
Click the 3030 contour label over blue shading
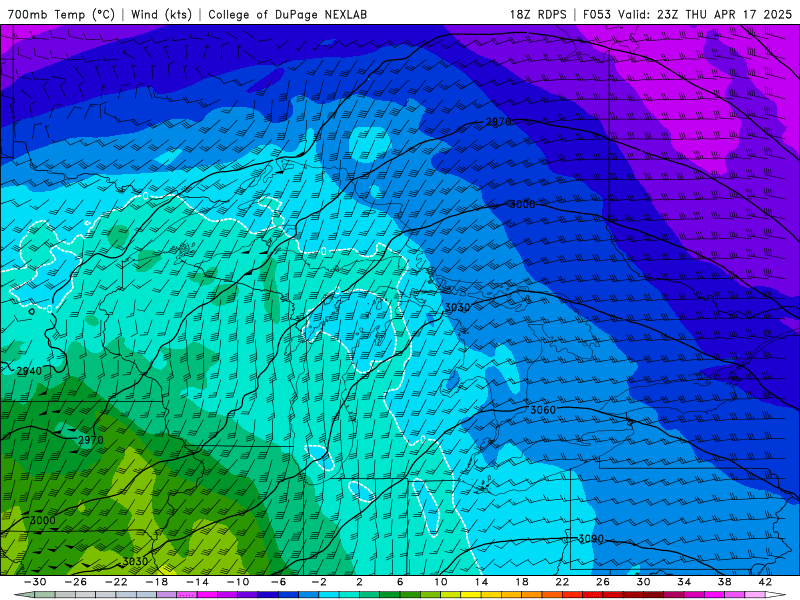[x=457, y=307]
